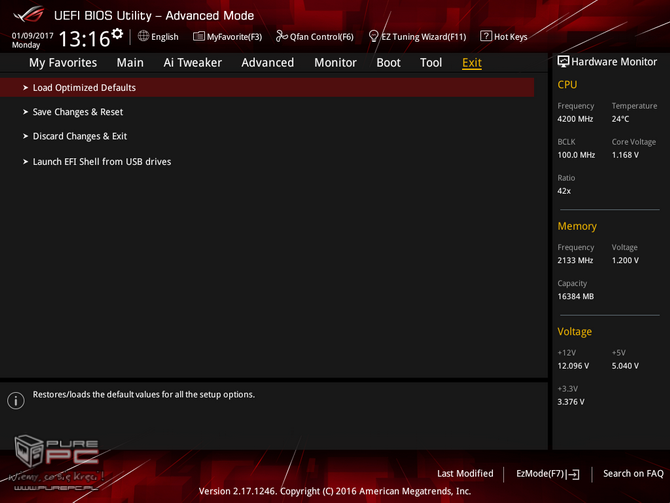This screenshot has width=670, height=503.
Task: Click the CPU section heading
Action: tap(567, 85)
